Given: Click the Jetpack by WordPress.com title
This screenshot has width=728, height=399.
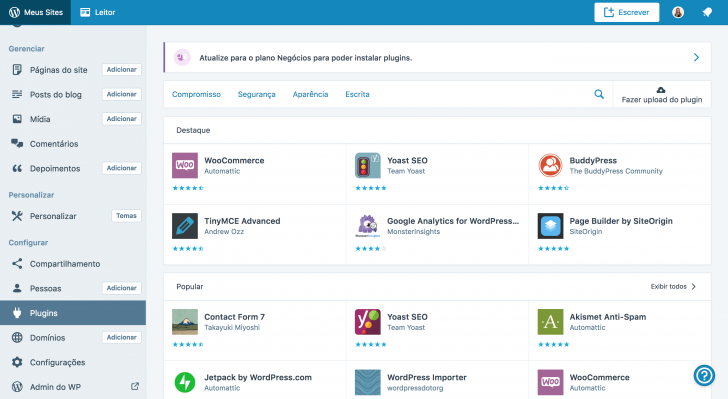Looking at the screenshot, I should [x=258, y=378].
